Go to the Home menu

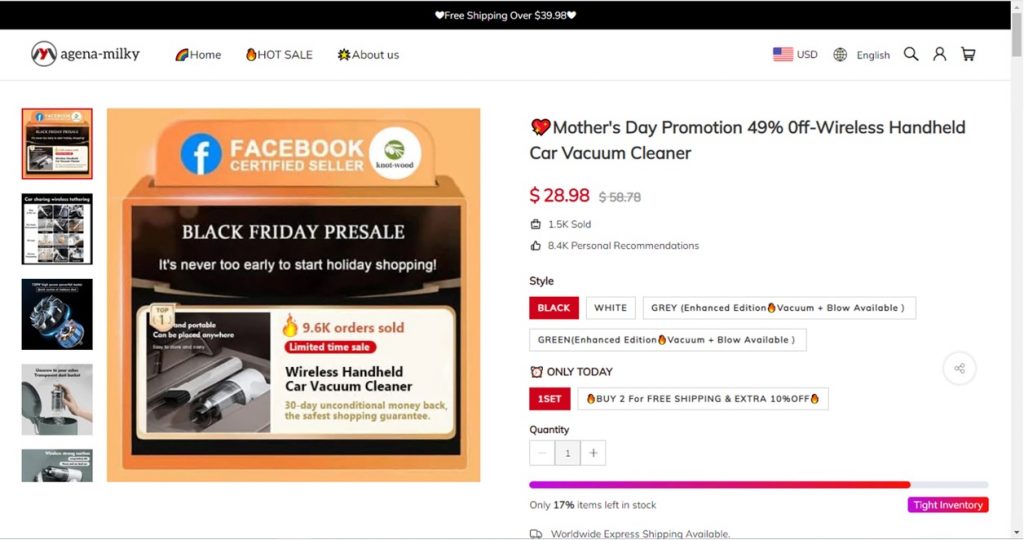198,55
